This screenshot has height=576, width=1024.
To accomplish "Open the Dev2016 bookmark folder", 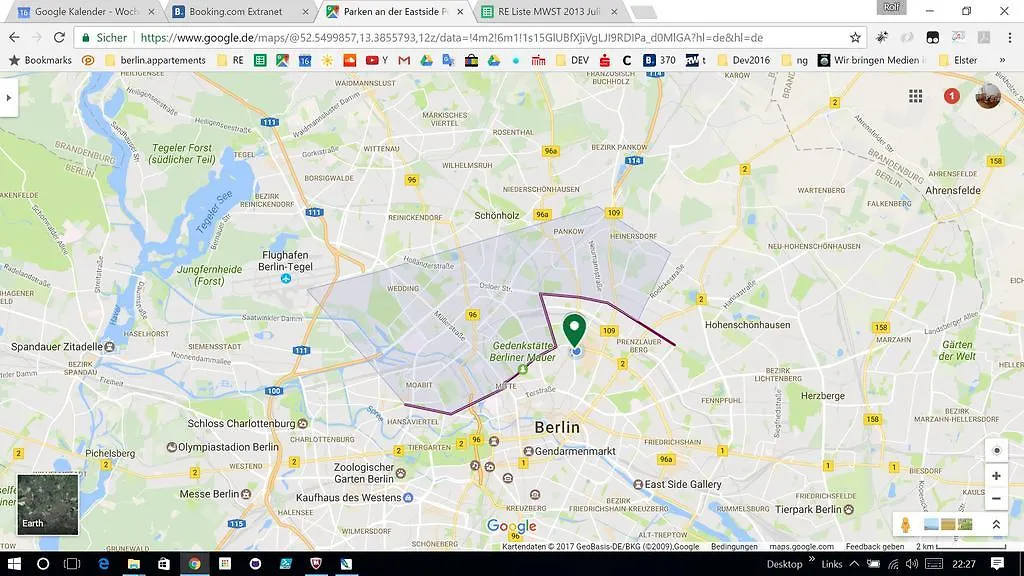I will [744, 60].
